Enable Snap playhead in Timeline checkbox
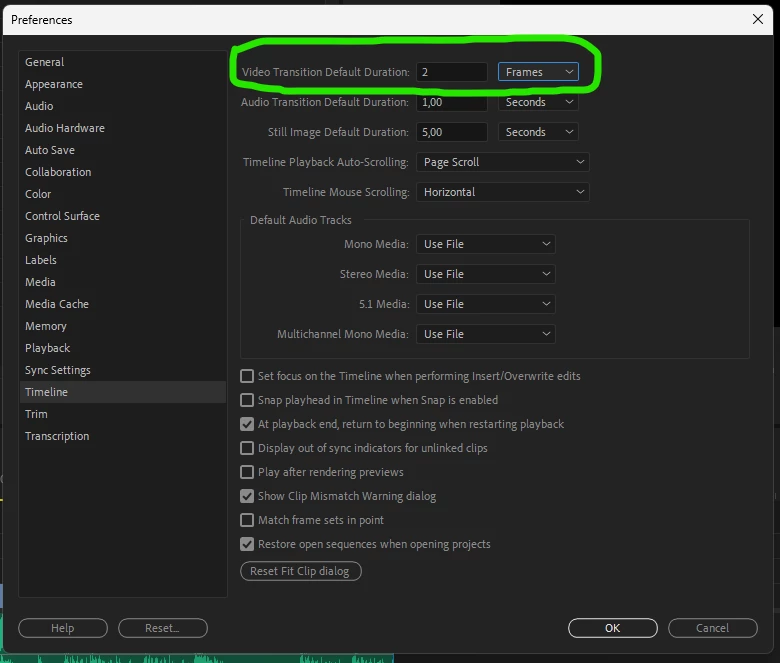 pos(247,400)
